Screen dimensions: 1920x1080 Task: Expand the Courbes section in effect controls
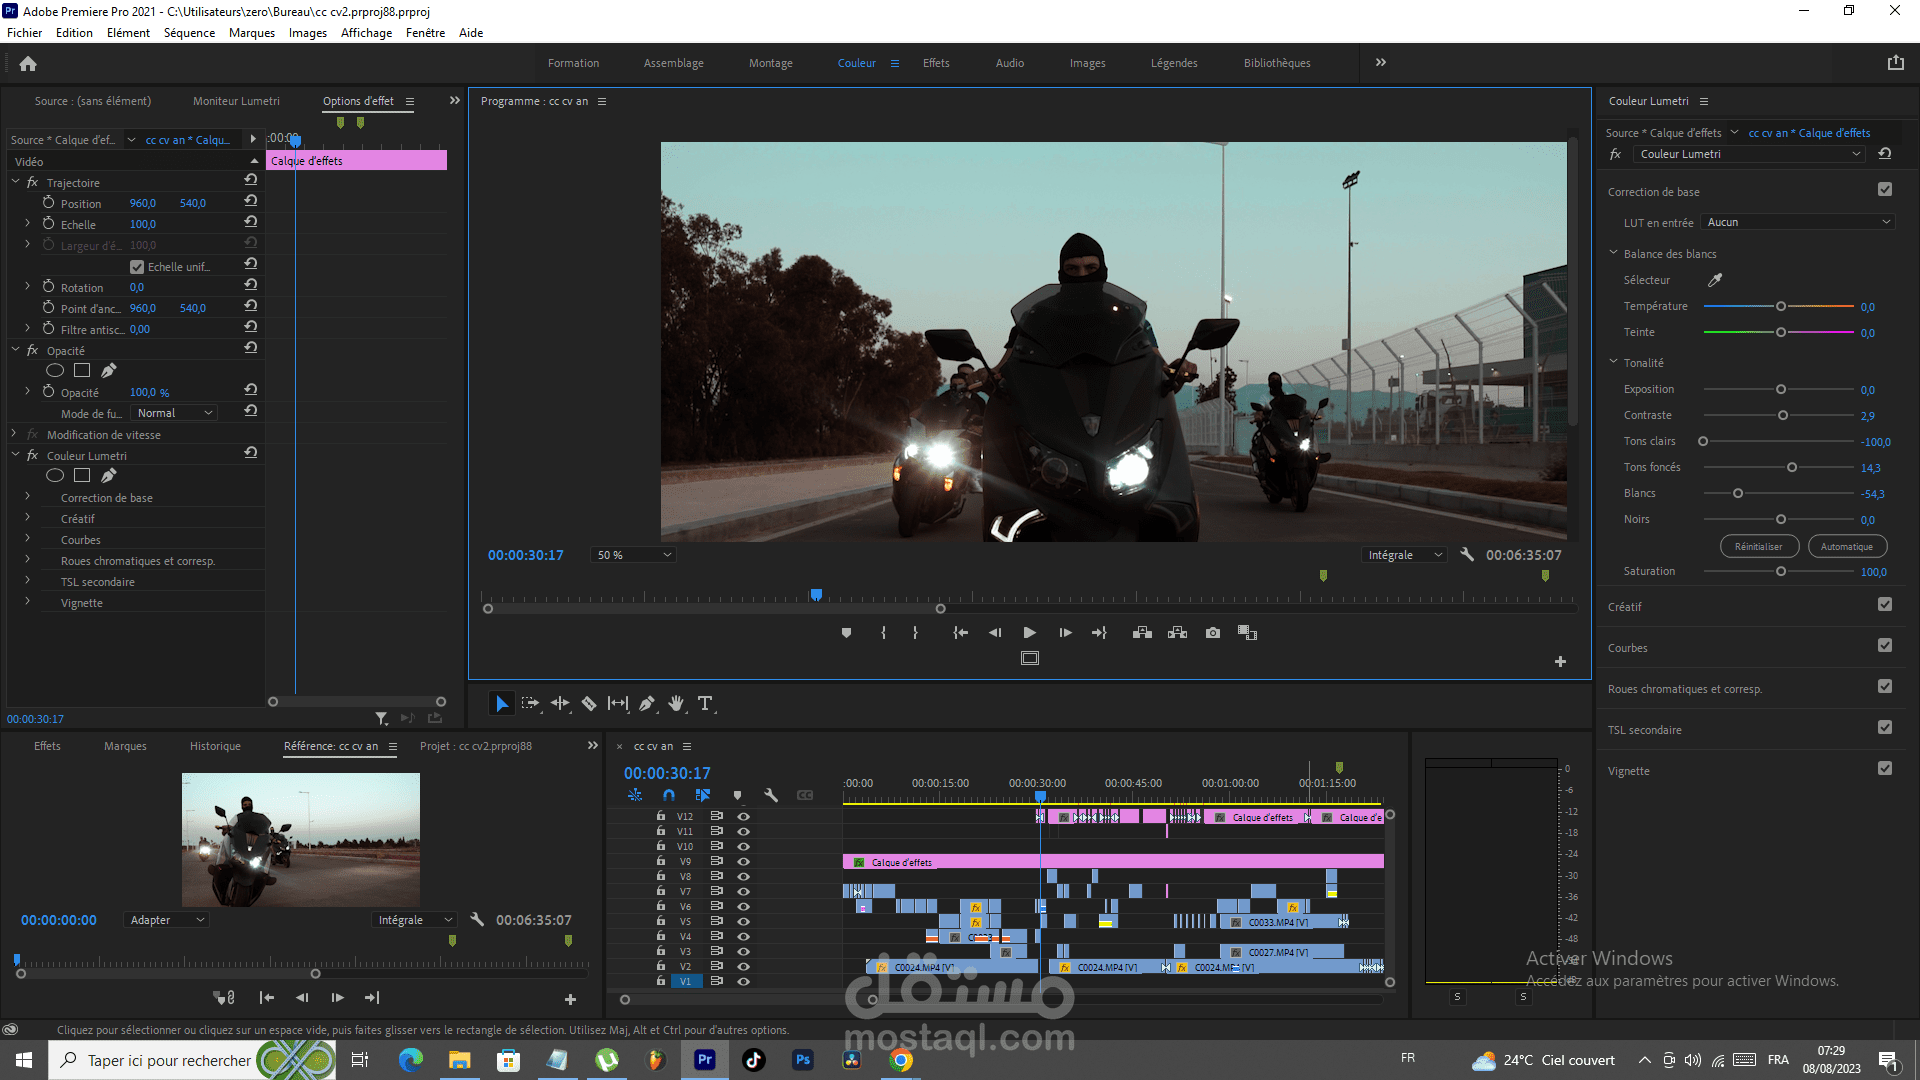point(27,540)
